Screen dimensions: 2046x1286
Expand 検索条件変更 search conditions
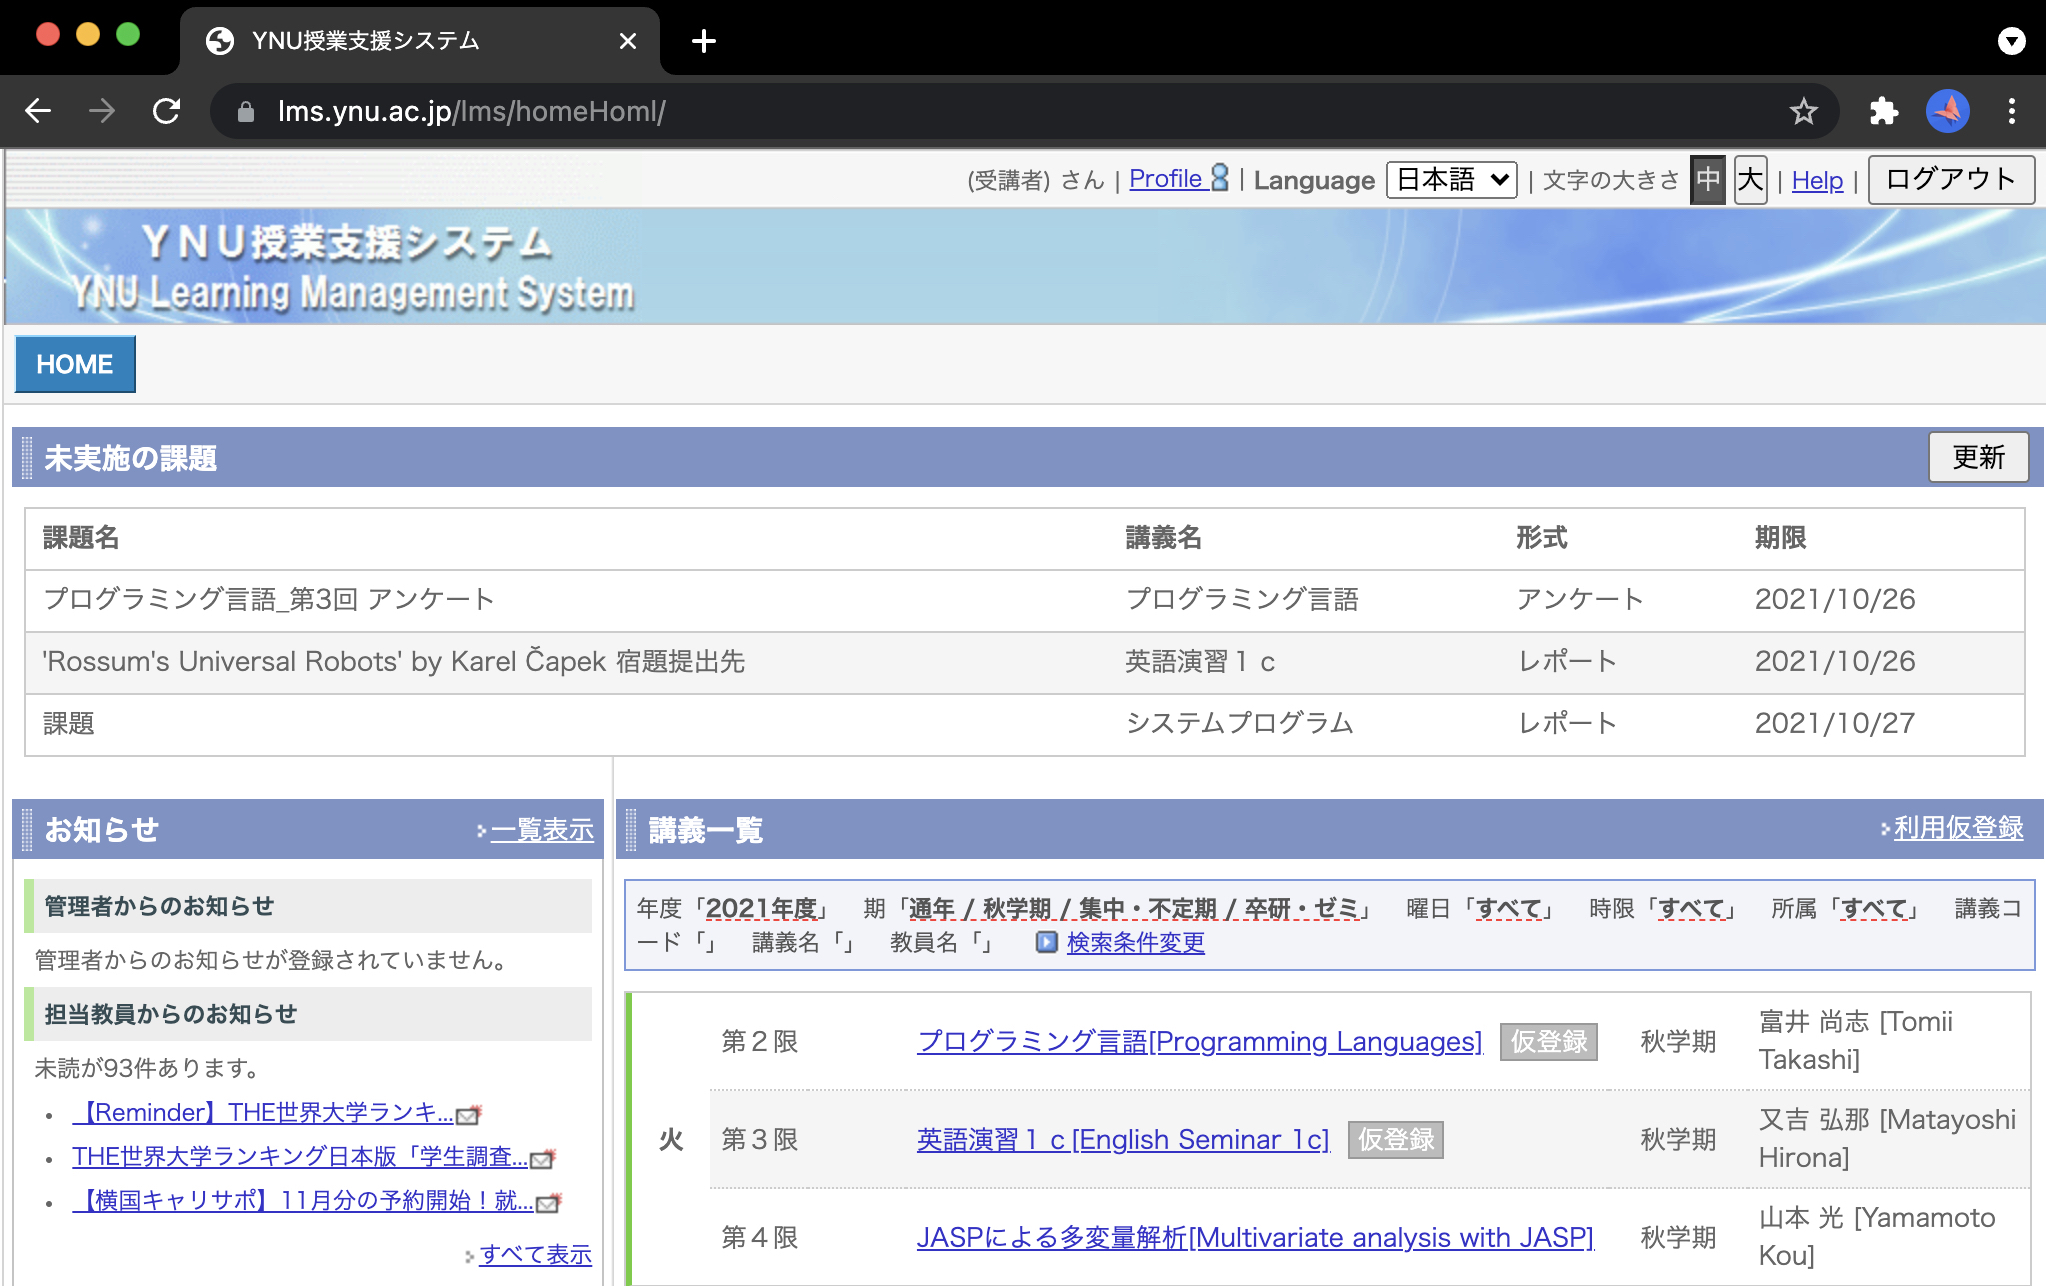pos(1134,942)
